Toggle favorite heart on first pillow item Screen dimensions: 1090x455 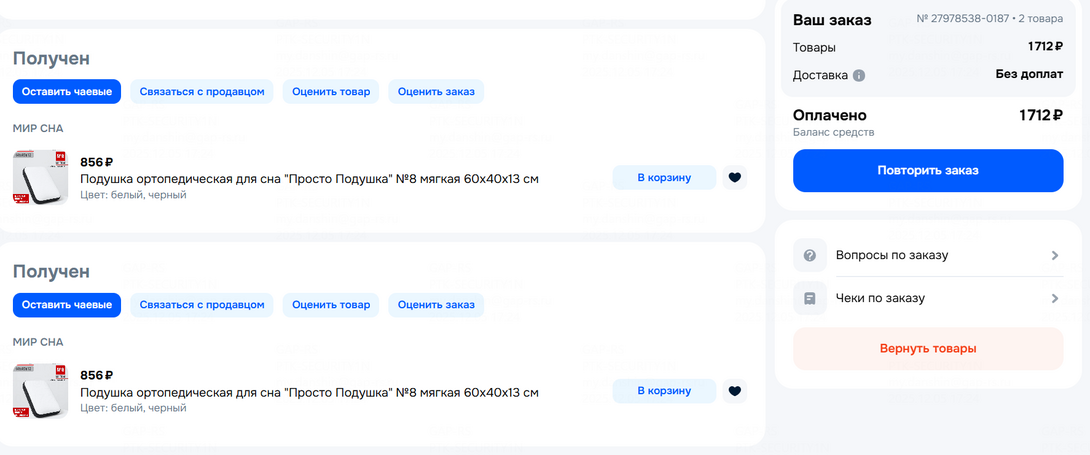[735, 178]
